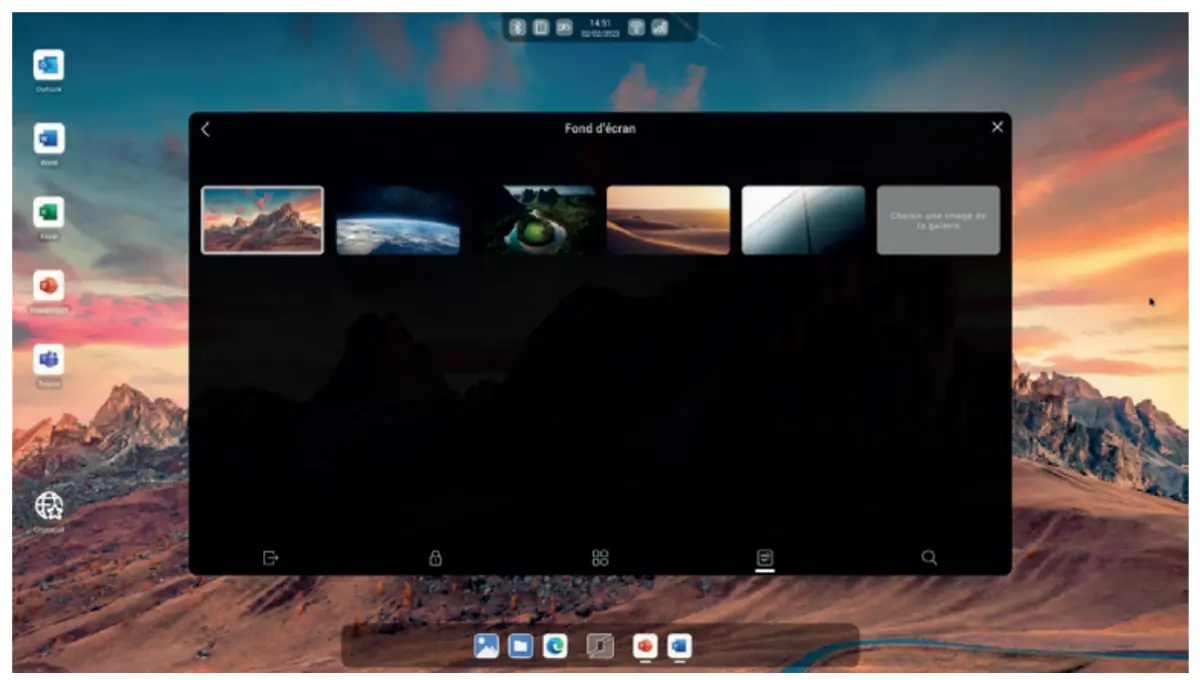This screenshot has height=680, width=1200.
Task: Click the network signal bars icon
Action: click(660, 28)
